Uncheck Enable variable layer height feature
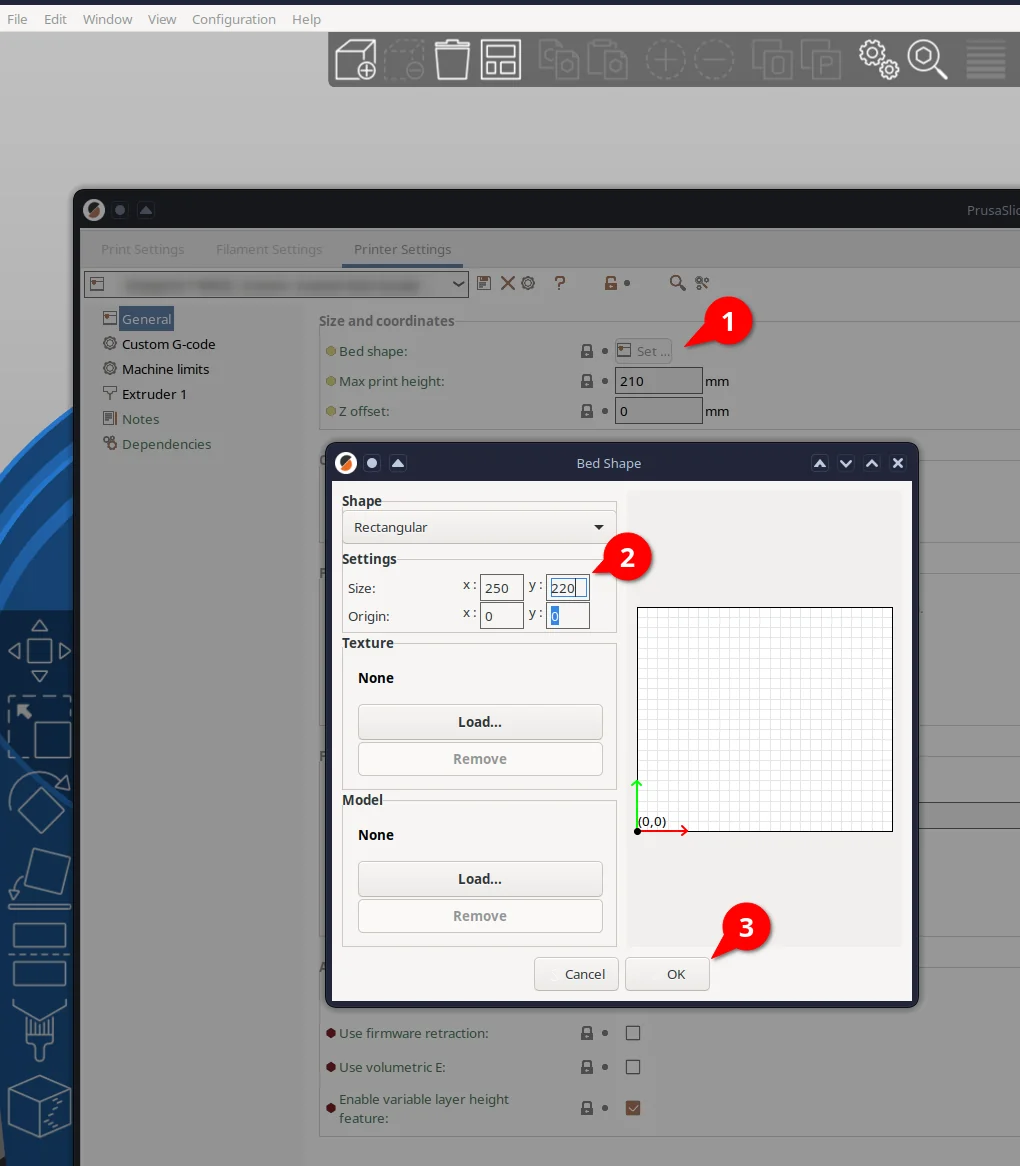Screen dimensions: 1020x1166 tap(633, 1108)
